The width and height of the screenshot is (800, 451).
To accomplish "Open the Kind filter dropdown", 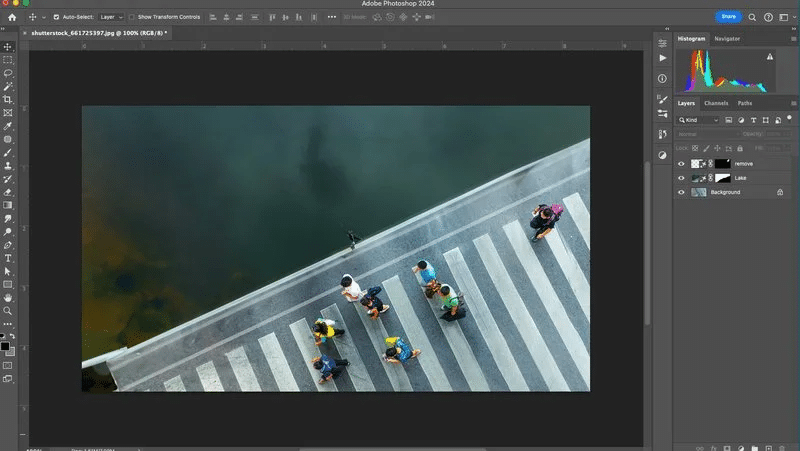I will 698,120.
